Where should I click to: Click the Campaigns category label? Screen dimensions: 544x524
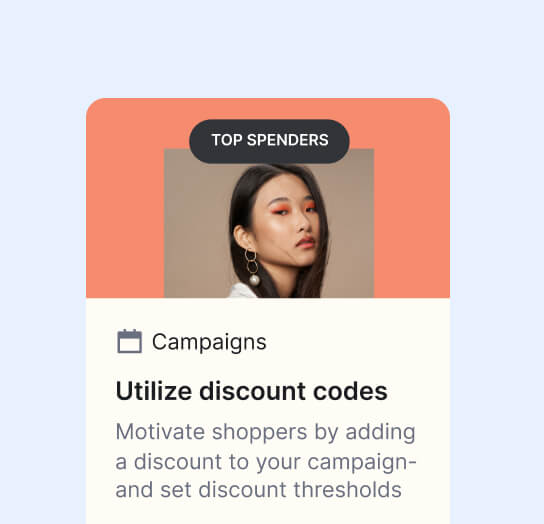[209, 342]
